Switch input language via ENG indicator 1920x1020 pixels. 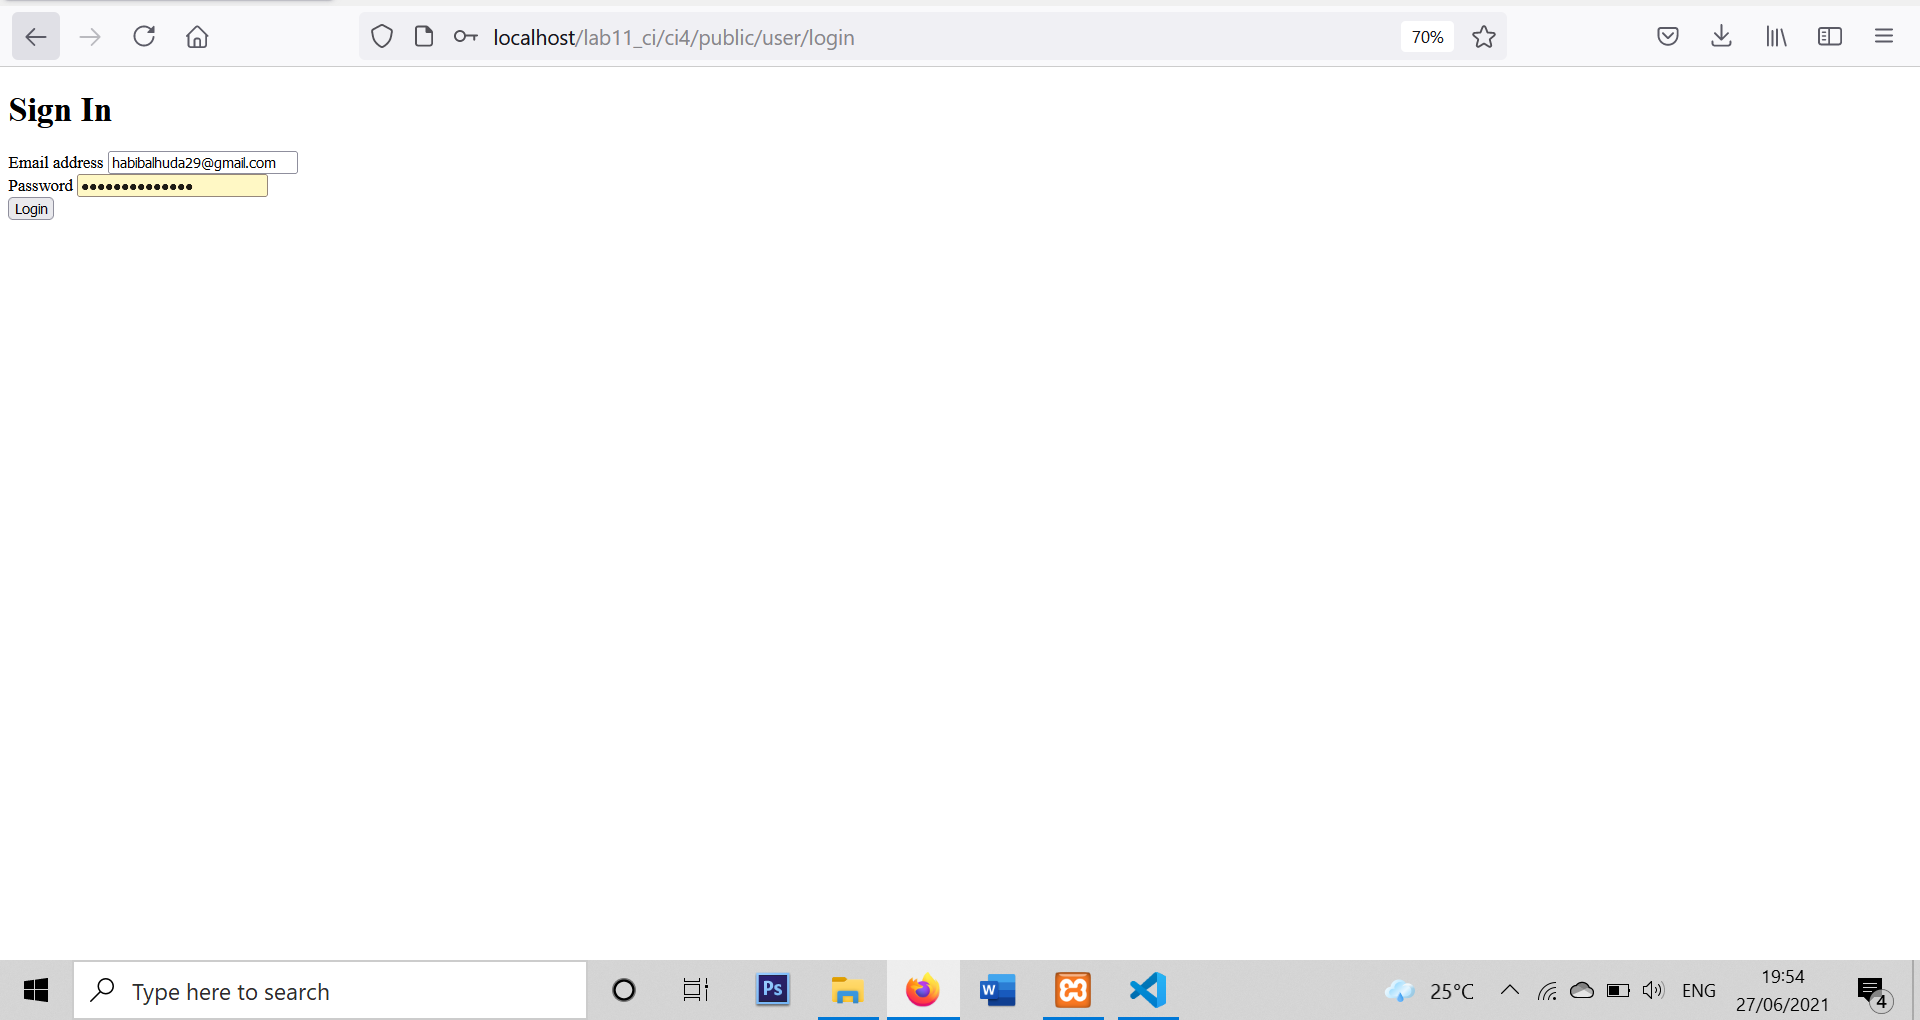pyautogui.click(x=1699, y=990)
